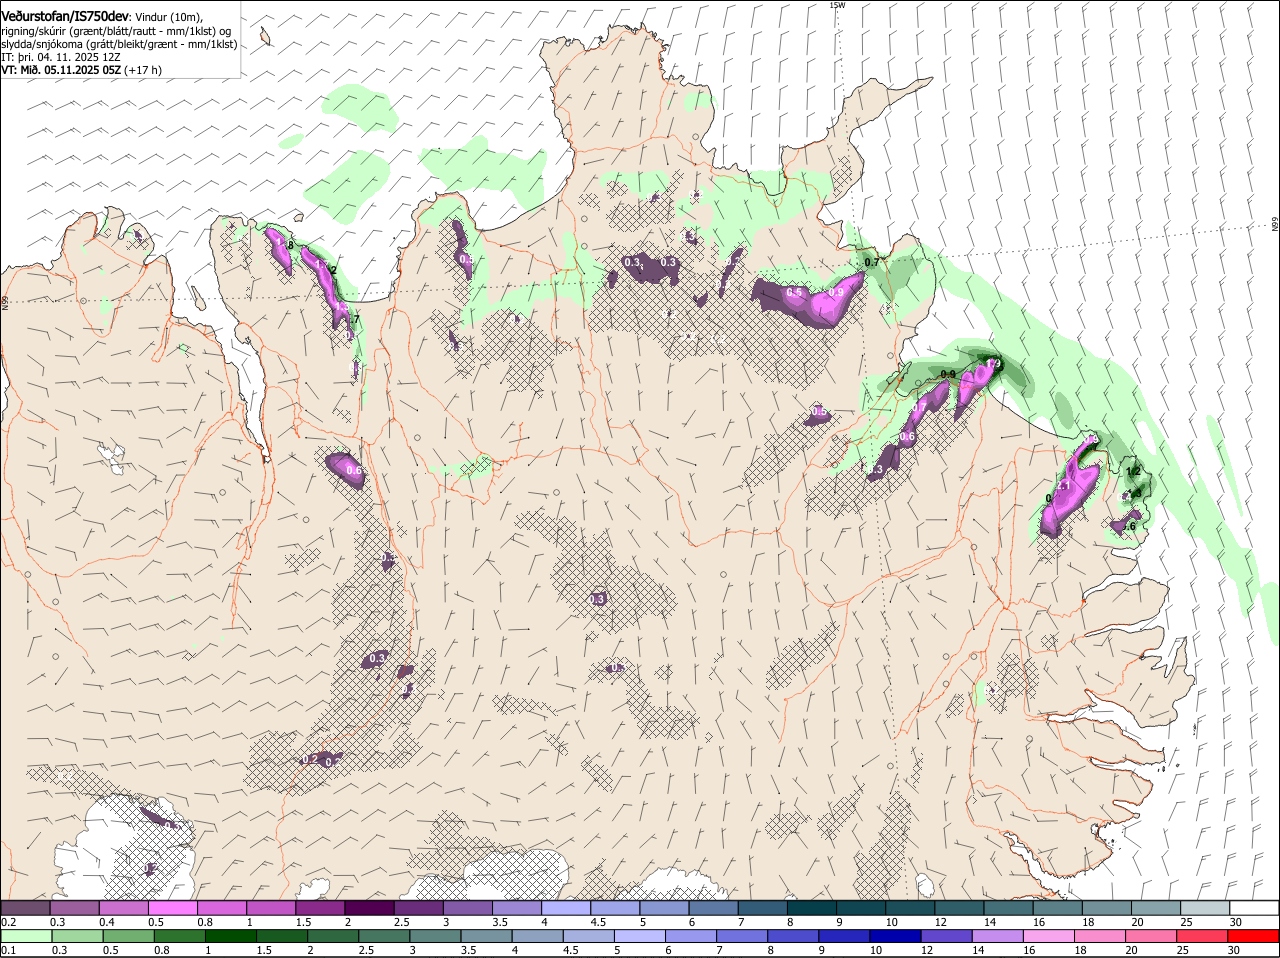Pick bottom legend swatch between 25 and 30

(x=1202, y=936)
